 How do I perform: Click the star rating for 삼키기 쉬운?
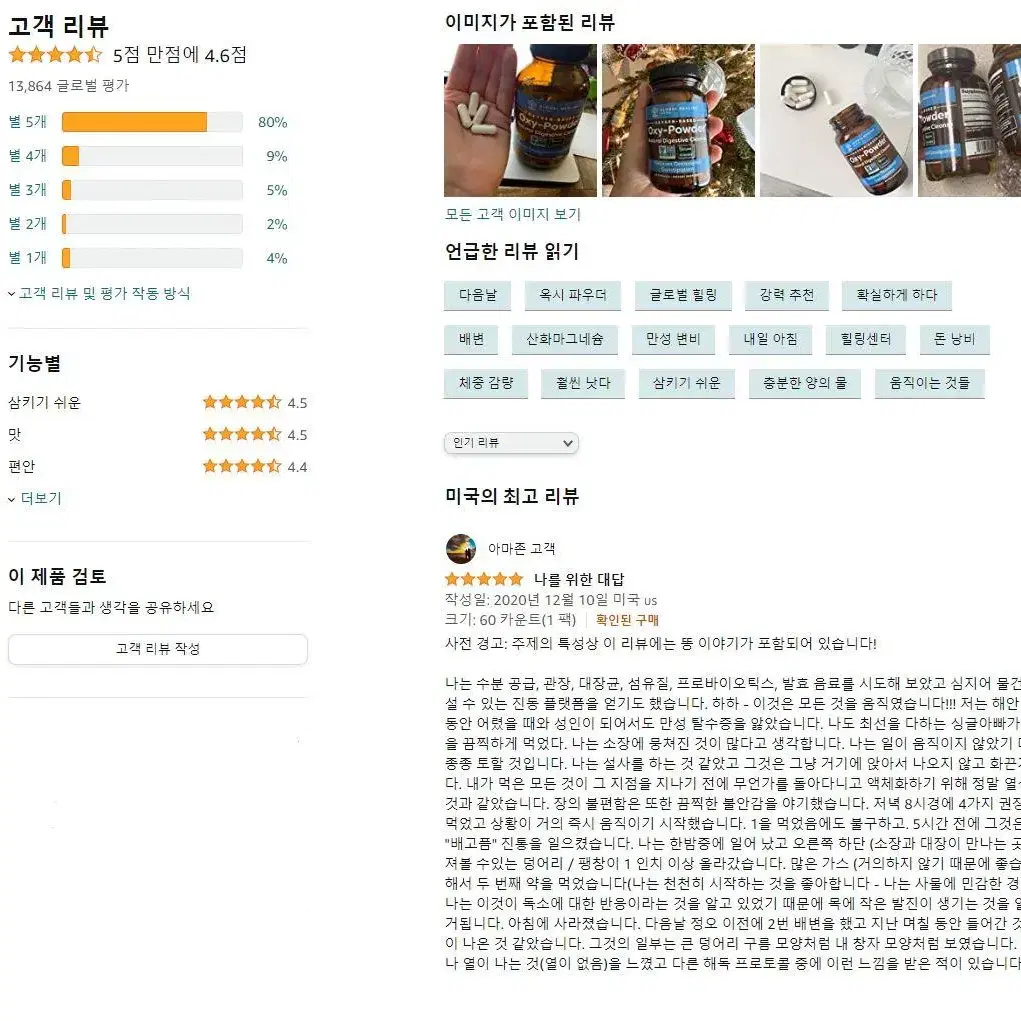tap(242, 402)
